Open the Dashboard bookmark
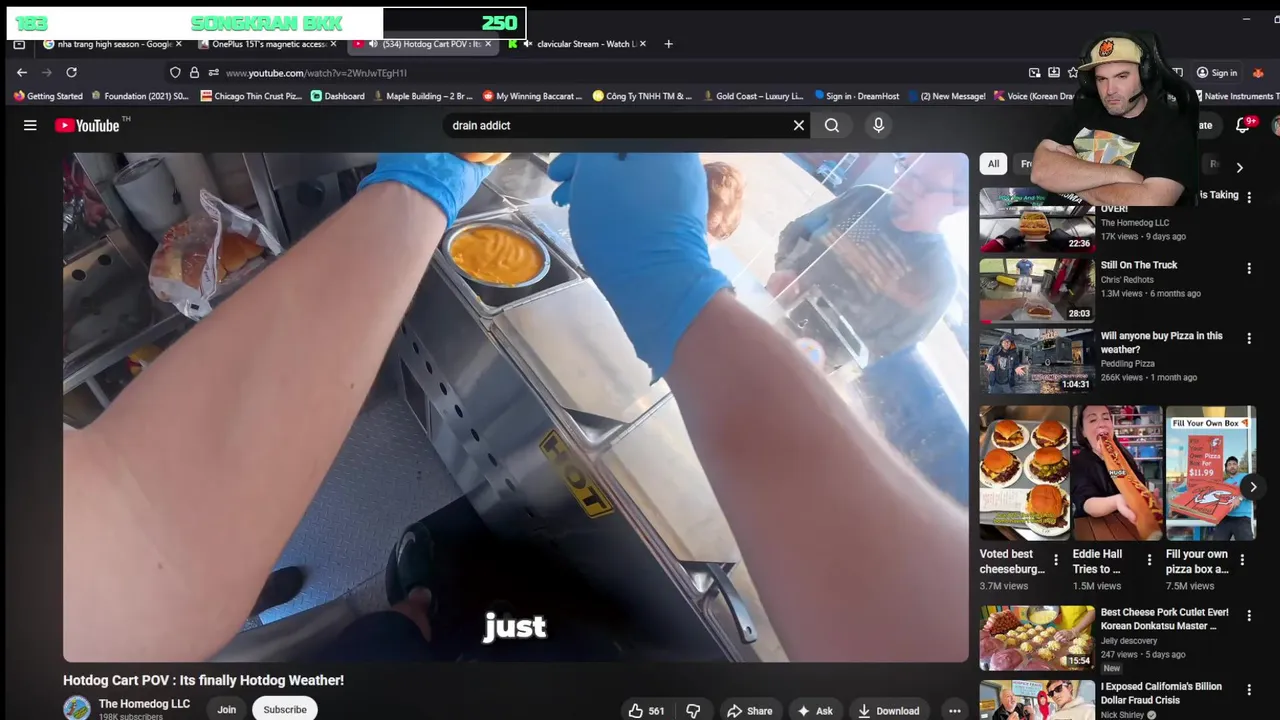This screenshot has height=720, width=1280. pos(337,96)
